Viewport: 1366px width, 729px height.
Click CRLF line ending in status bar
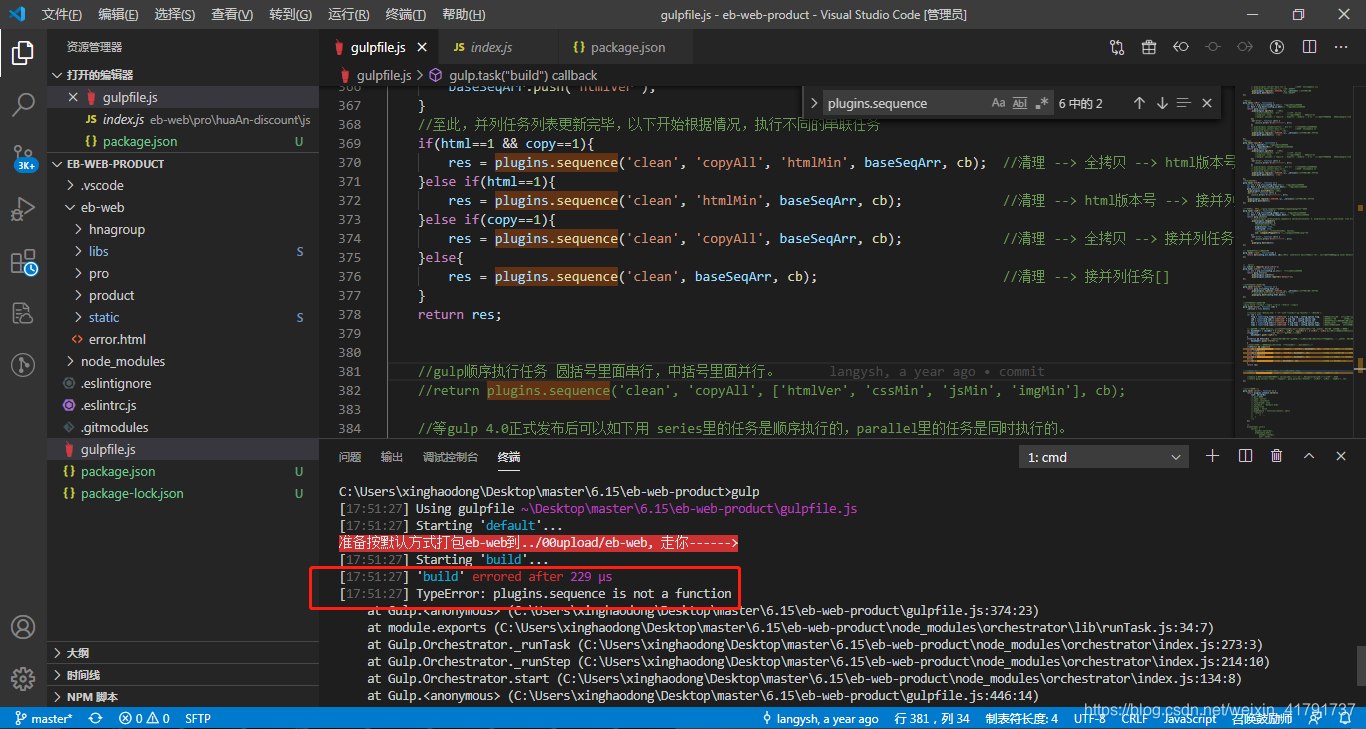tap(1135, 718)
